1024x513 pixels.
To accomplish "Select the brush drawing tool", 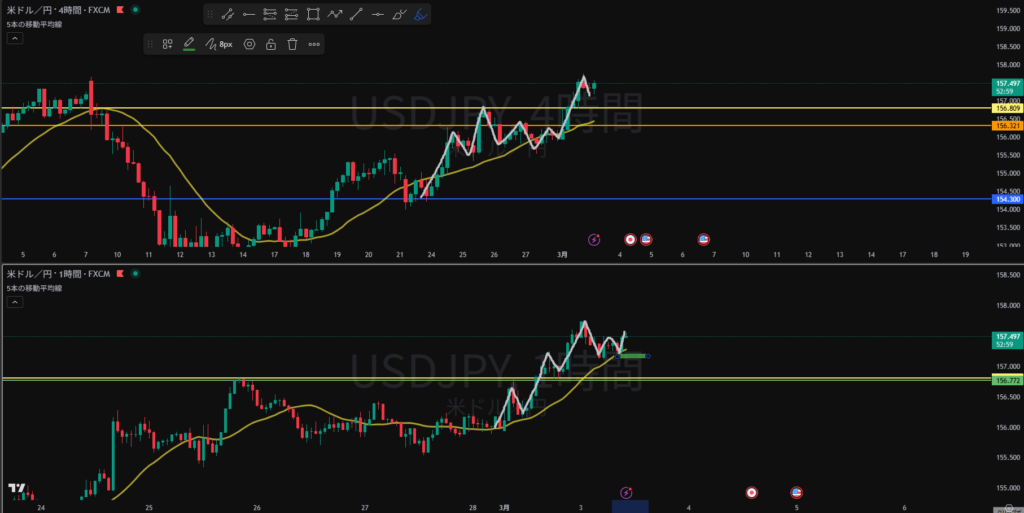I will point(399,14).
